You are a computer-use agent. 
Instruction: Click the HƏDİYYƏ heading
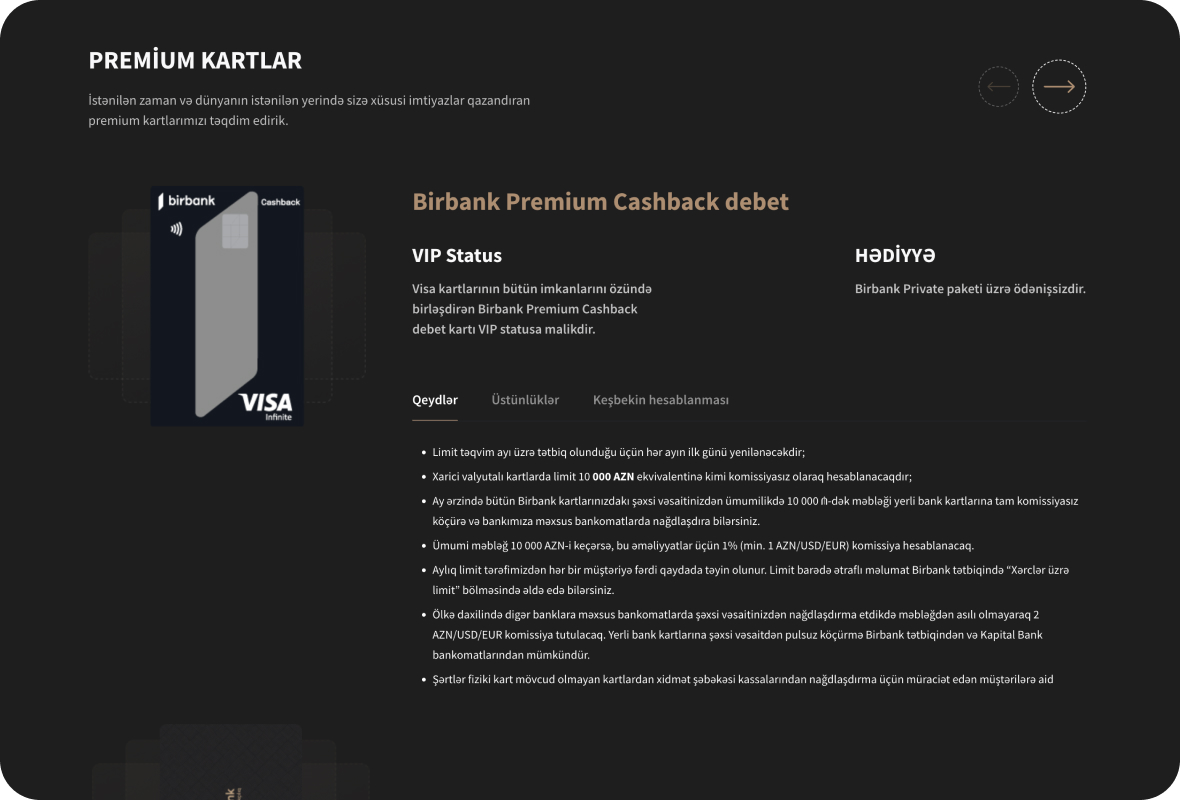895,255
